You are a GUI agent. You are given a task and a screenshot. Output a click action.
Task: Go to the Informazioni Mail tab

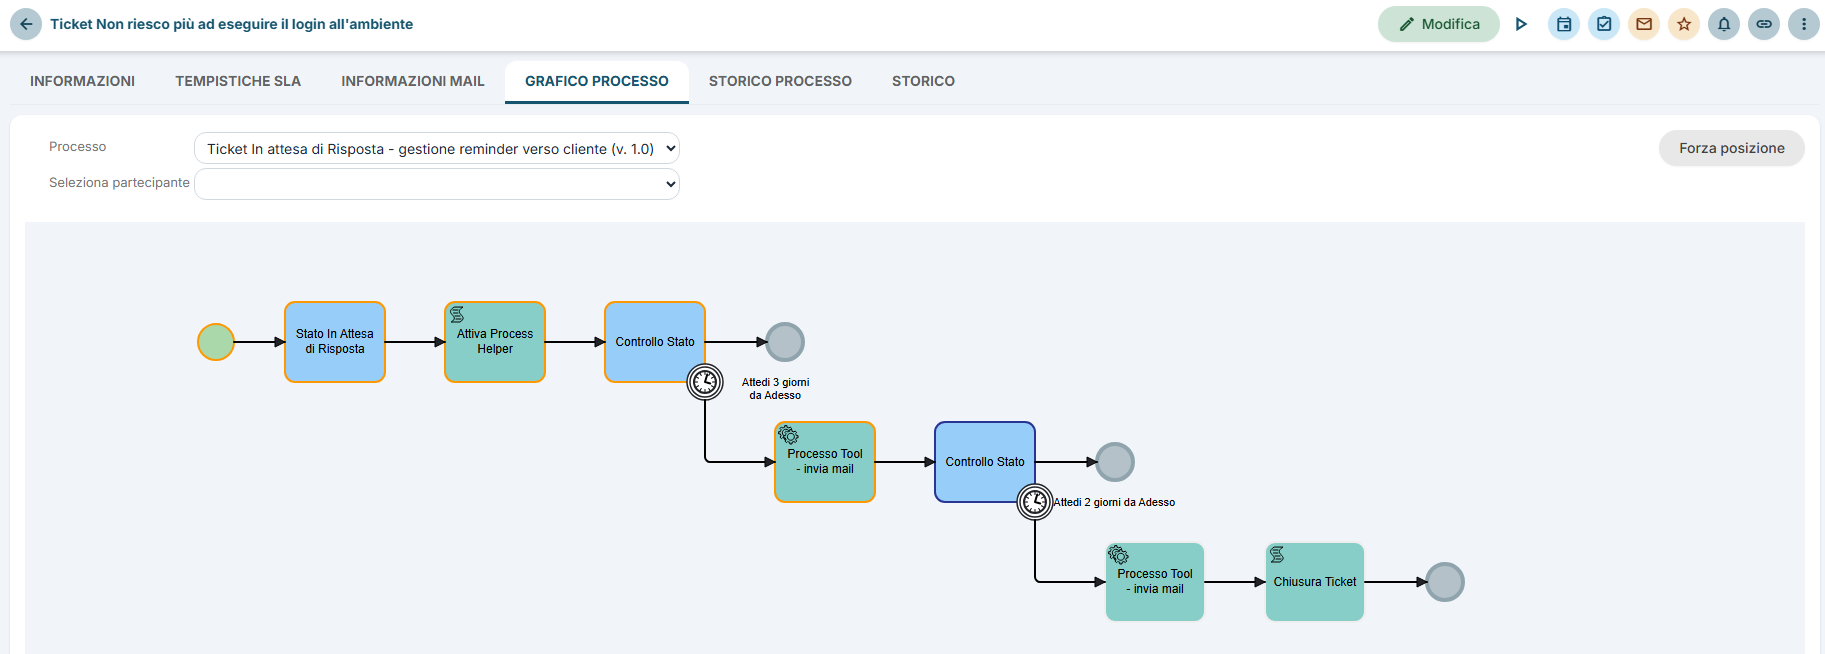pos(413,81)
